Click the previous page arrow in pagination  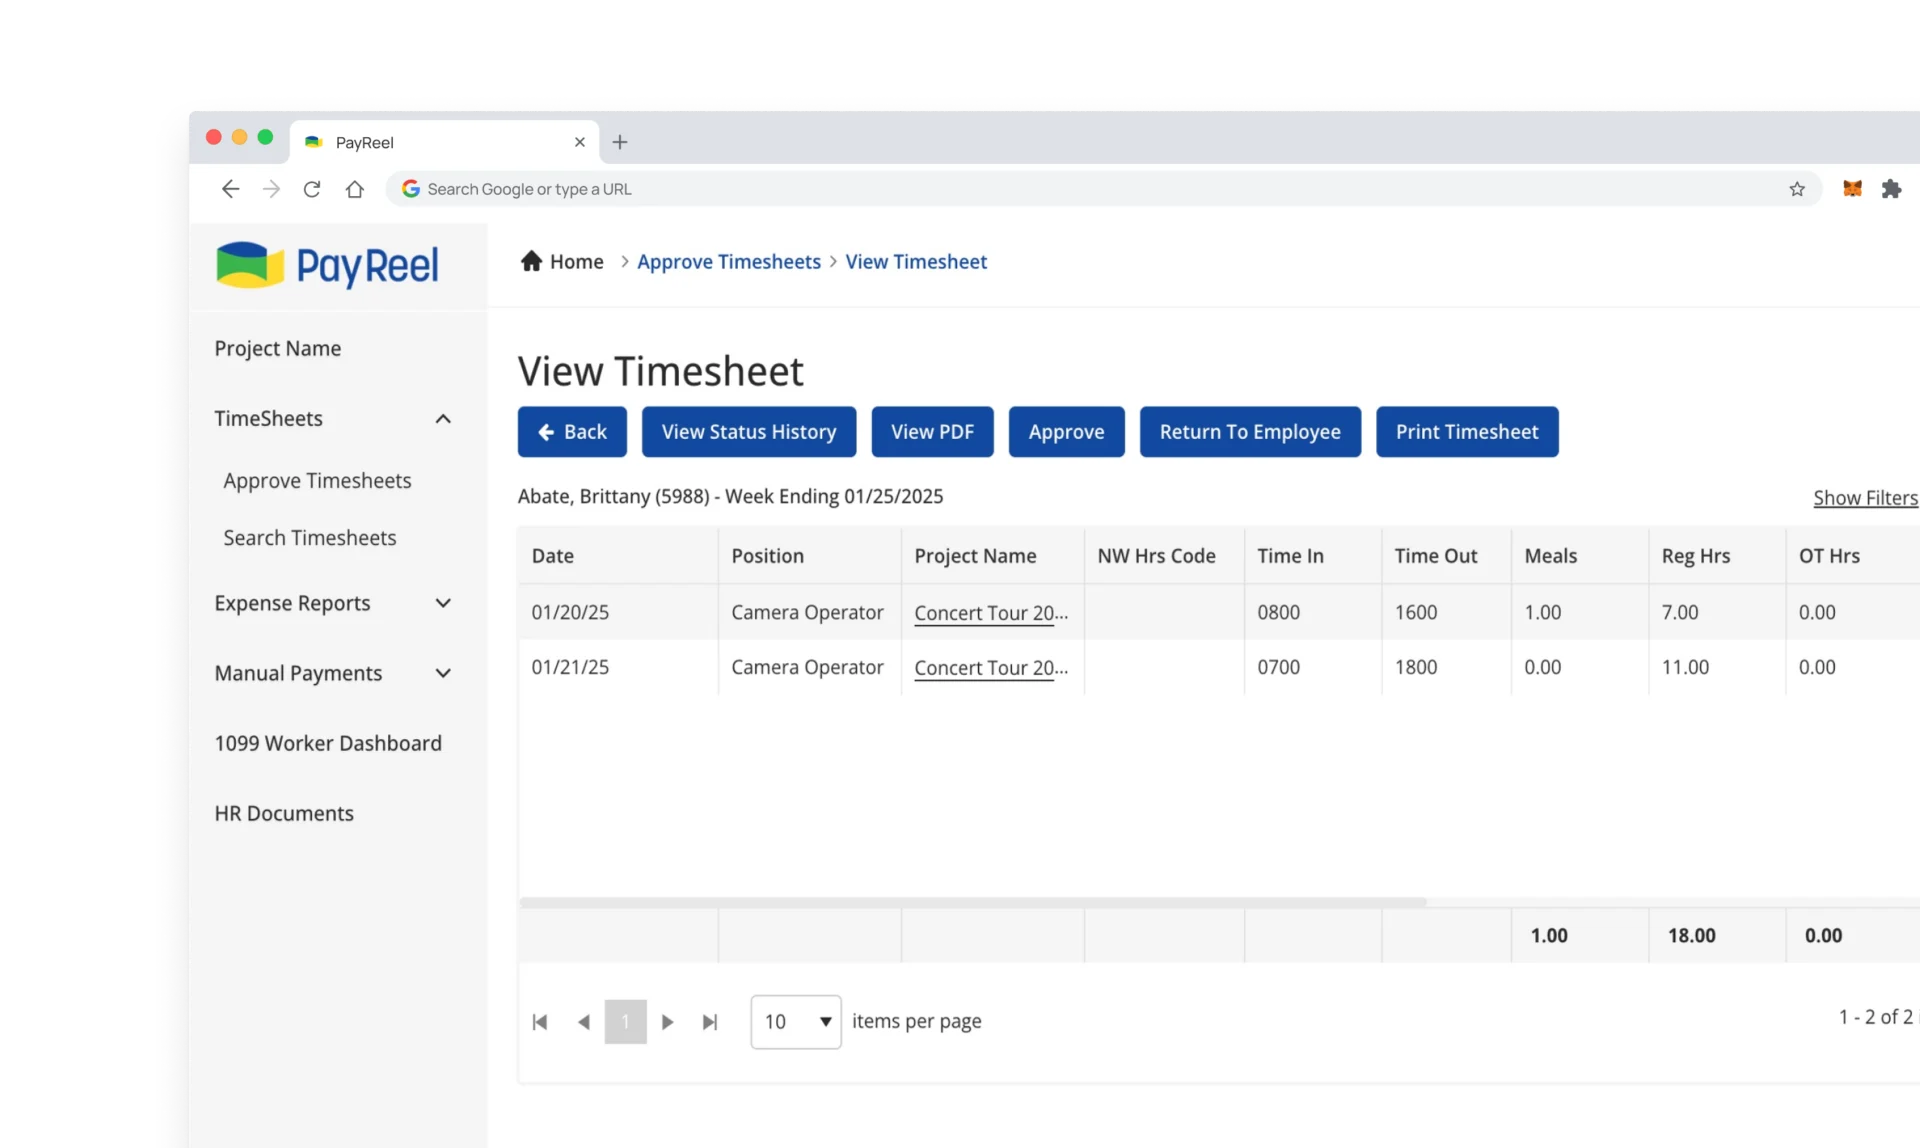pos(583,1021)
